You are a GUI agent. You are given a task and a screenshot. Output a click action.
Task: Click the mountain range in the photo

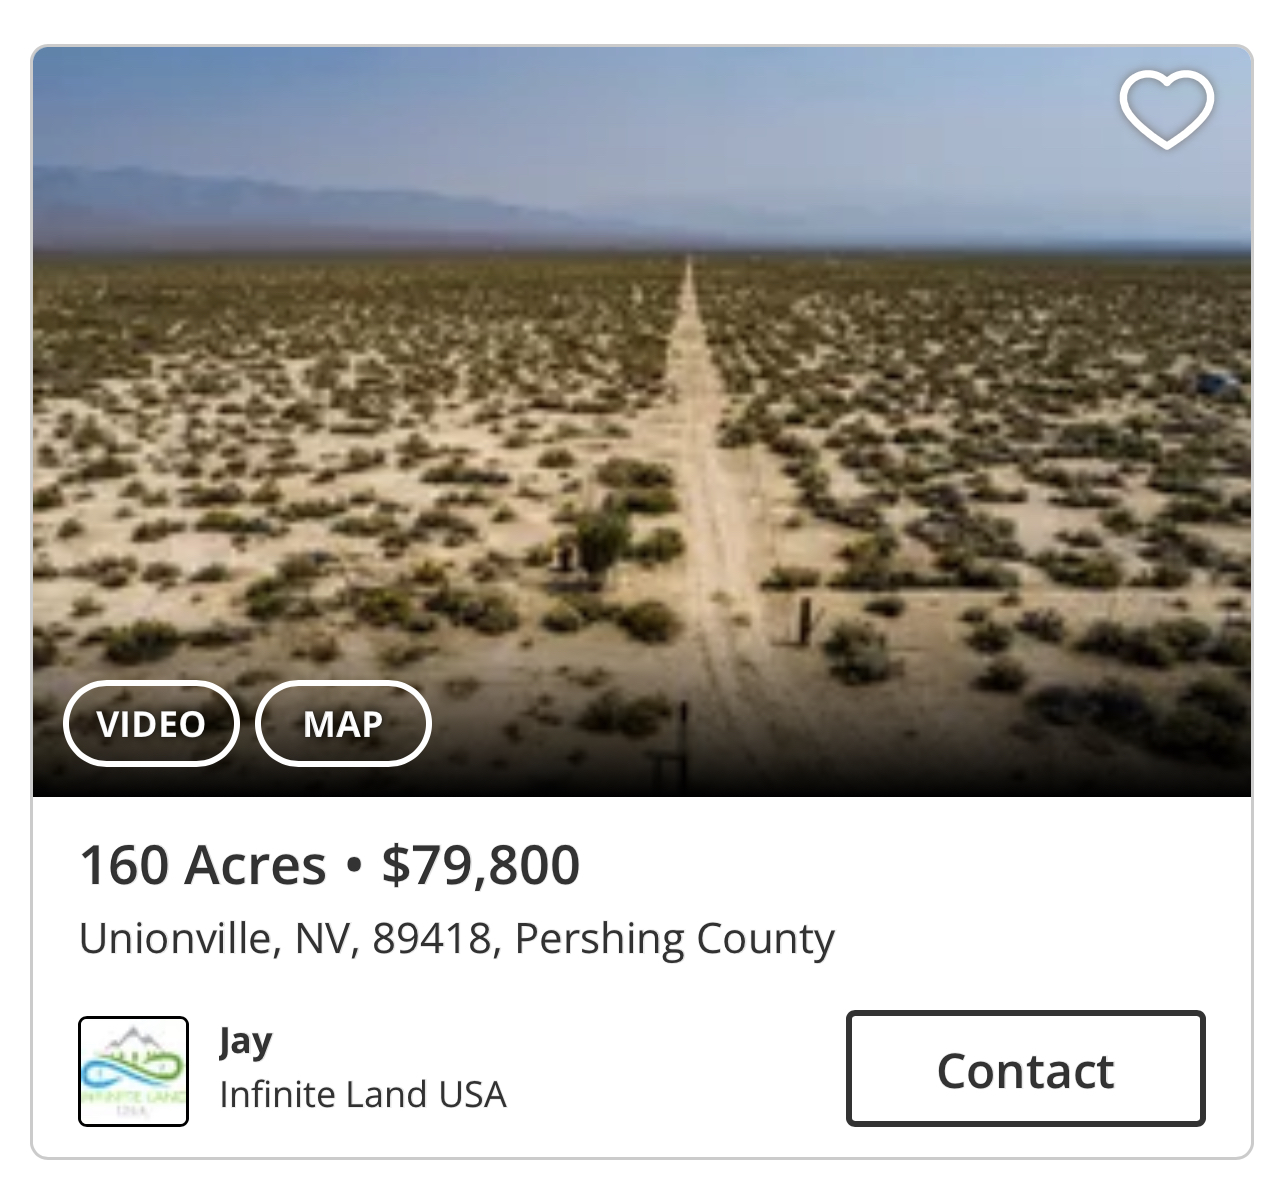pos(250,195)
